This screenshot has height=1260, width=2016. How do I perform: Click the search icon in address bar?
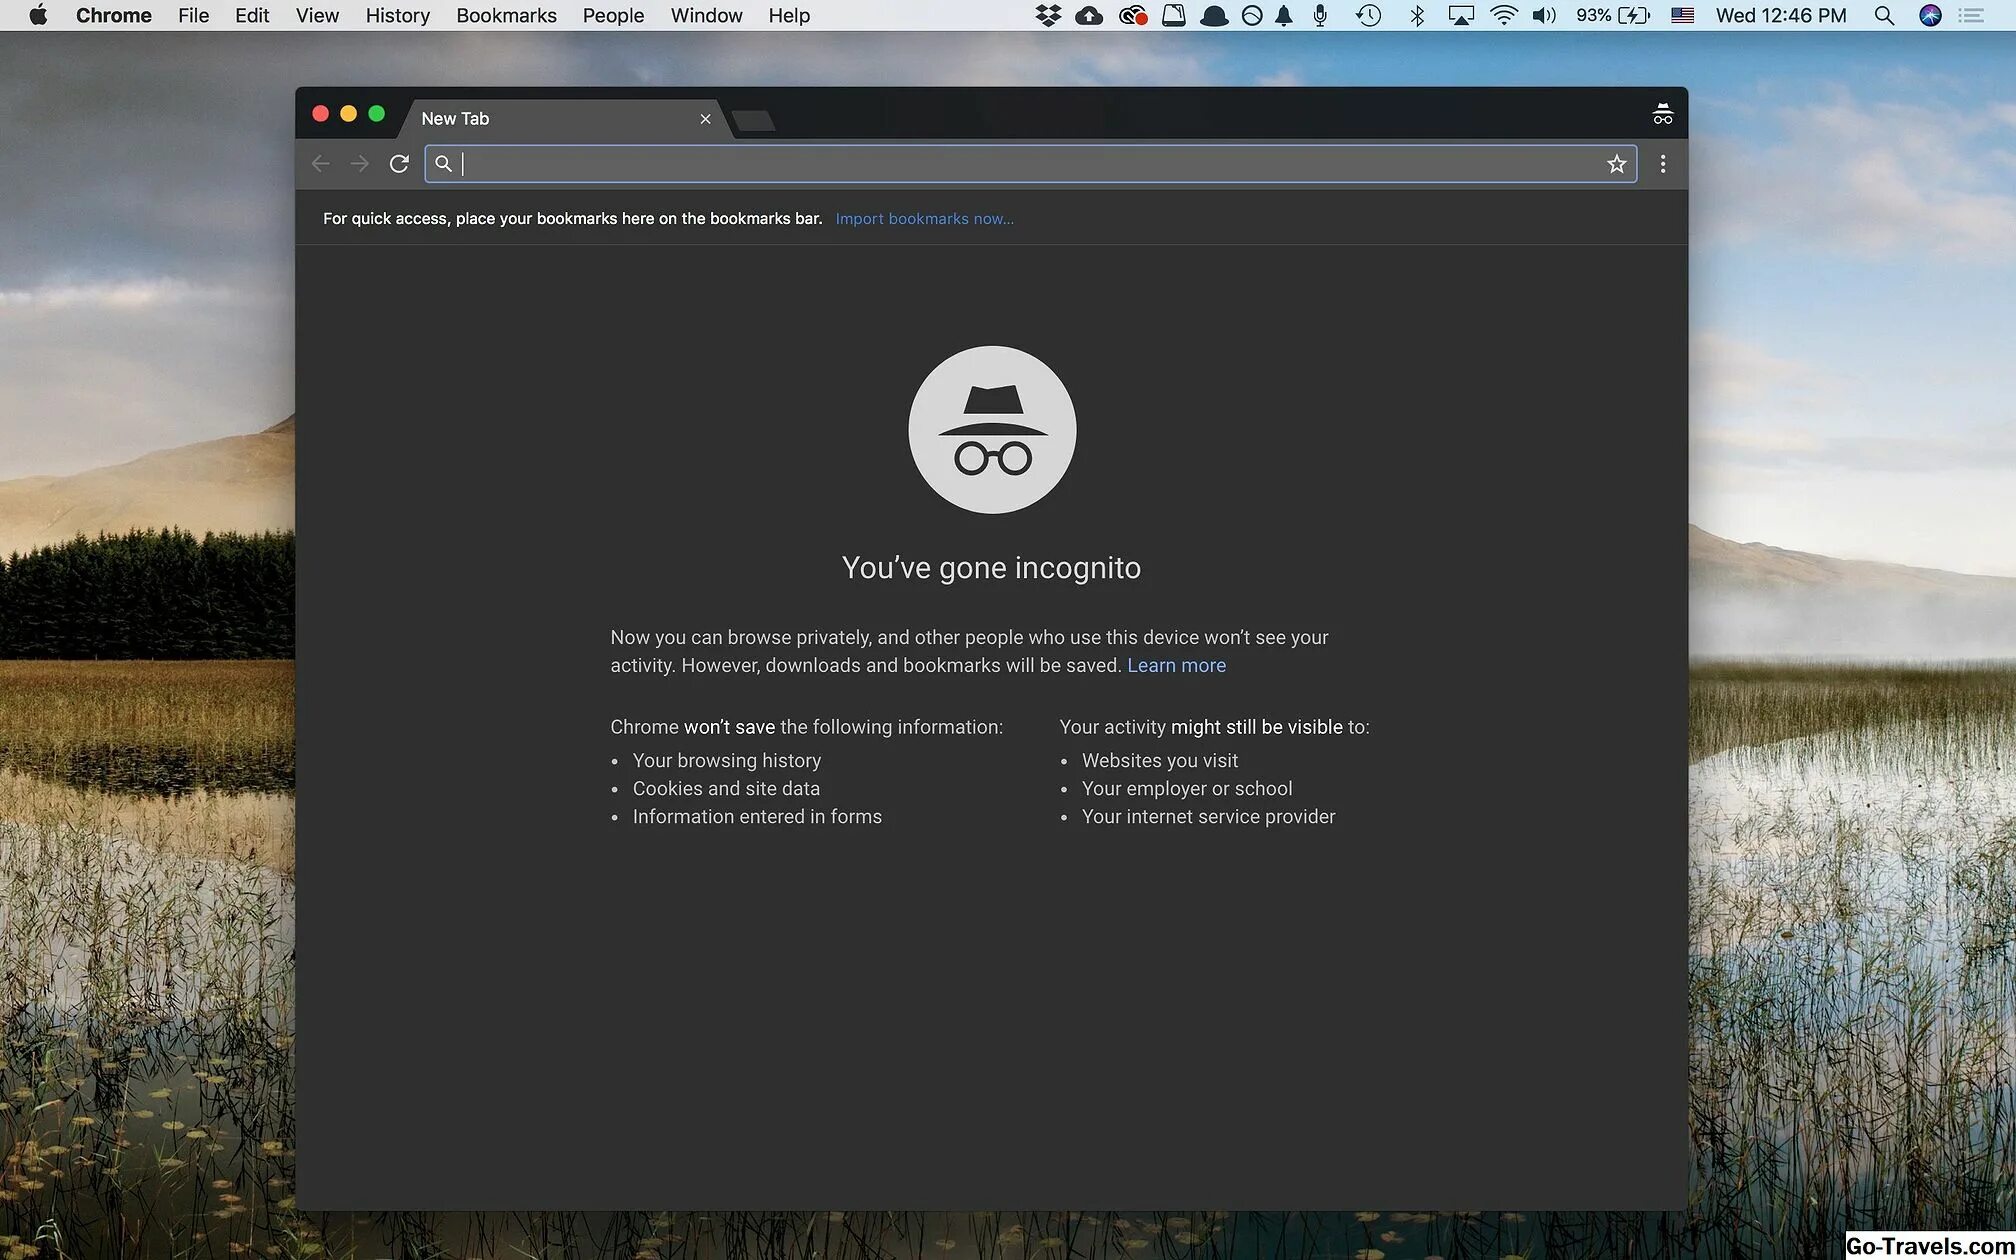(443, 164)
